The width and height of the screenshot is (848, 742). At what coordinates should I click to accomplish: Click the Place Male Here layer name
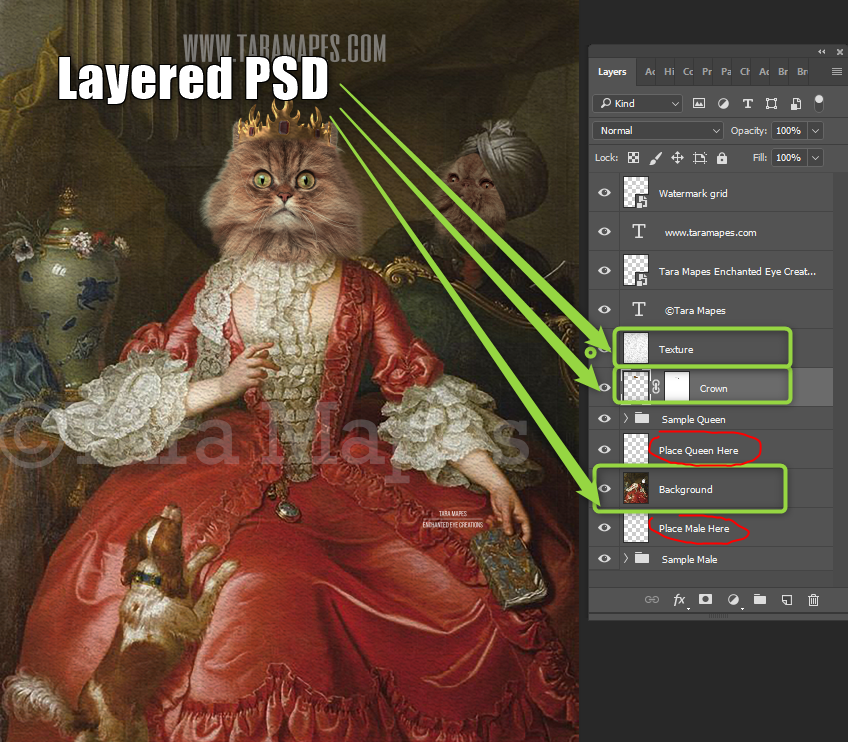point(694,528)
